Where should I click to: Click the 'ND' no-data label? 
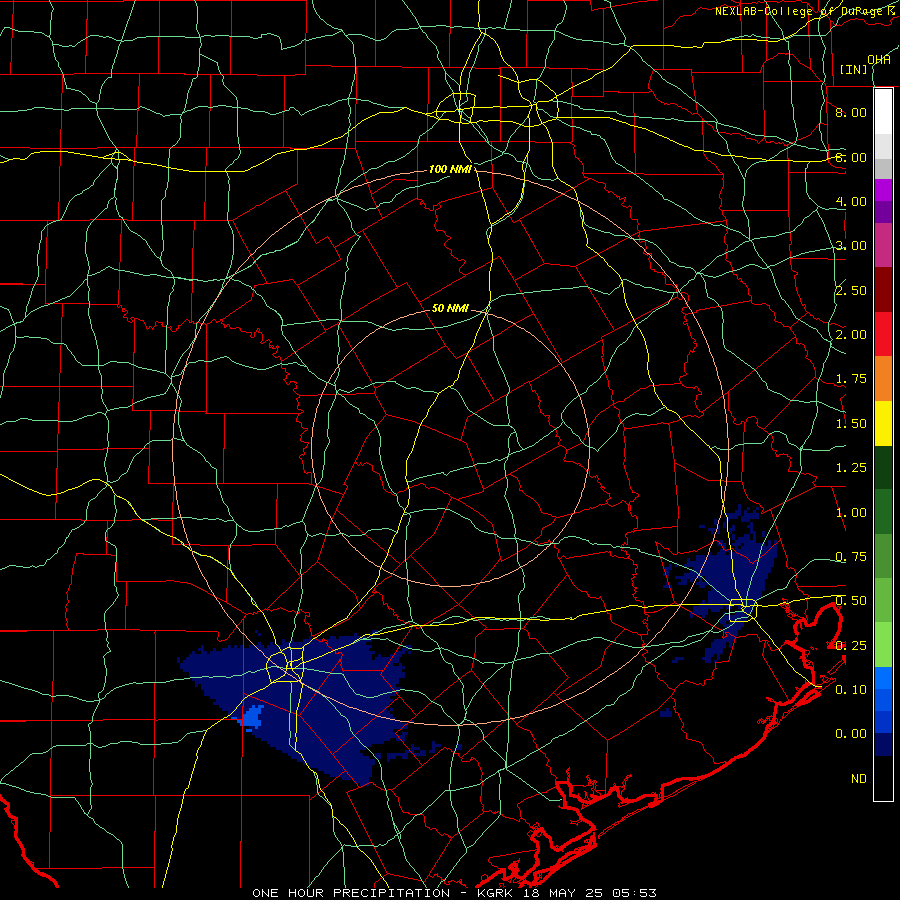(x=859, y=779)
